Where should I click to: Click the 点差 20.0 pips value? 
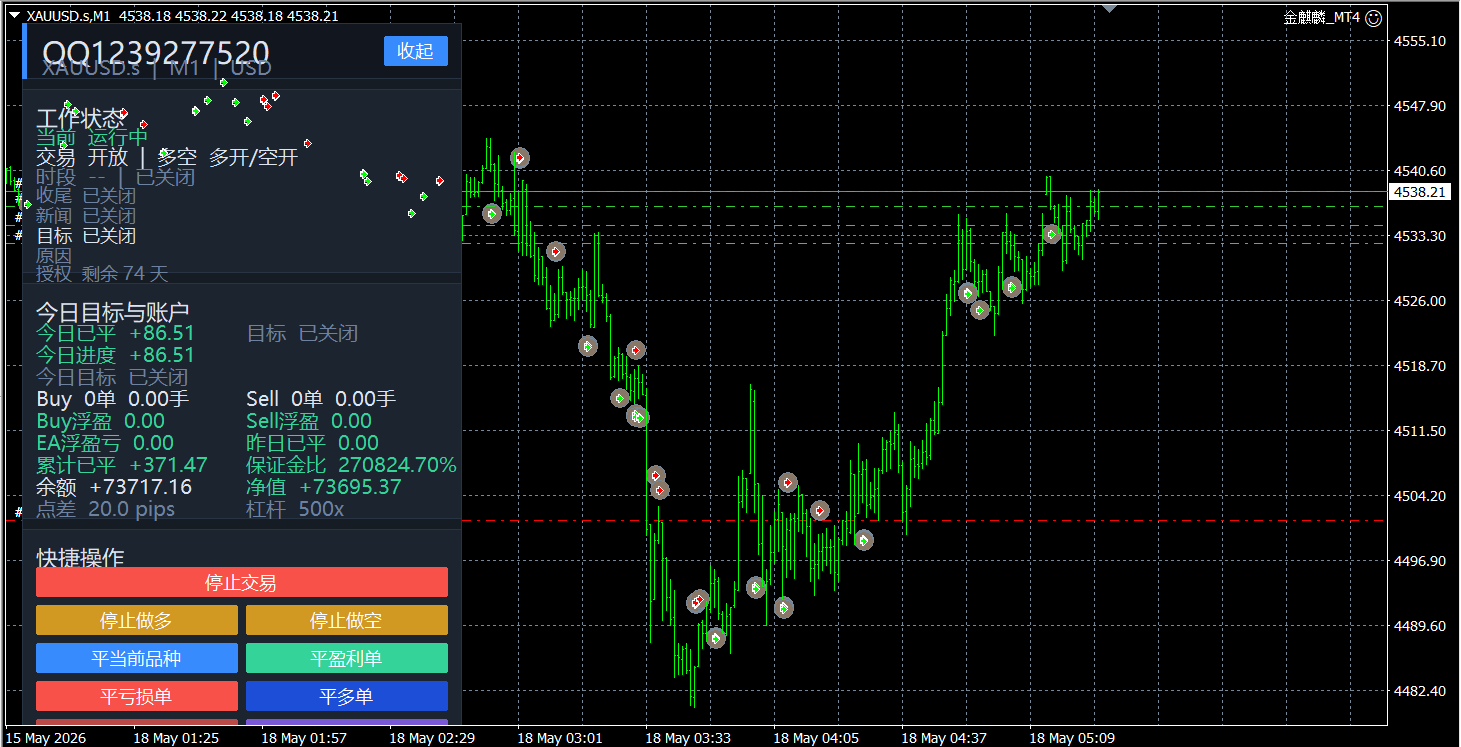click(x=105, y=509)
